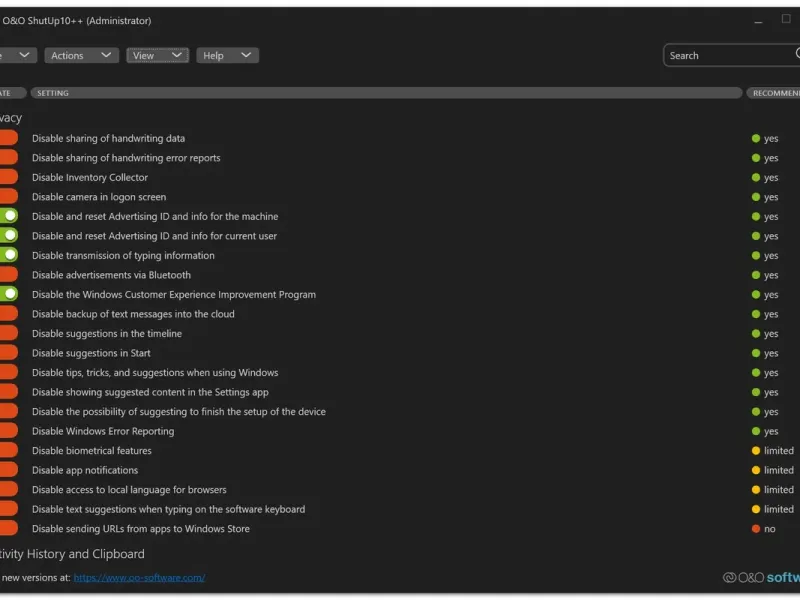The width and height of the screenshot is (800, 600).
Task: Select 'Disable the possibility of suggesting to finish the setup'
Action: (179, 411)
